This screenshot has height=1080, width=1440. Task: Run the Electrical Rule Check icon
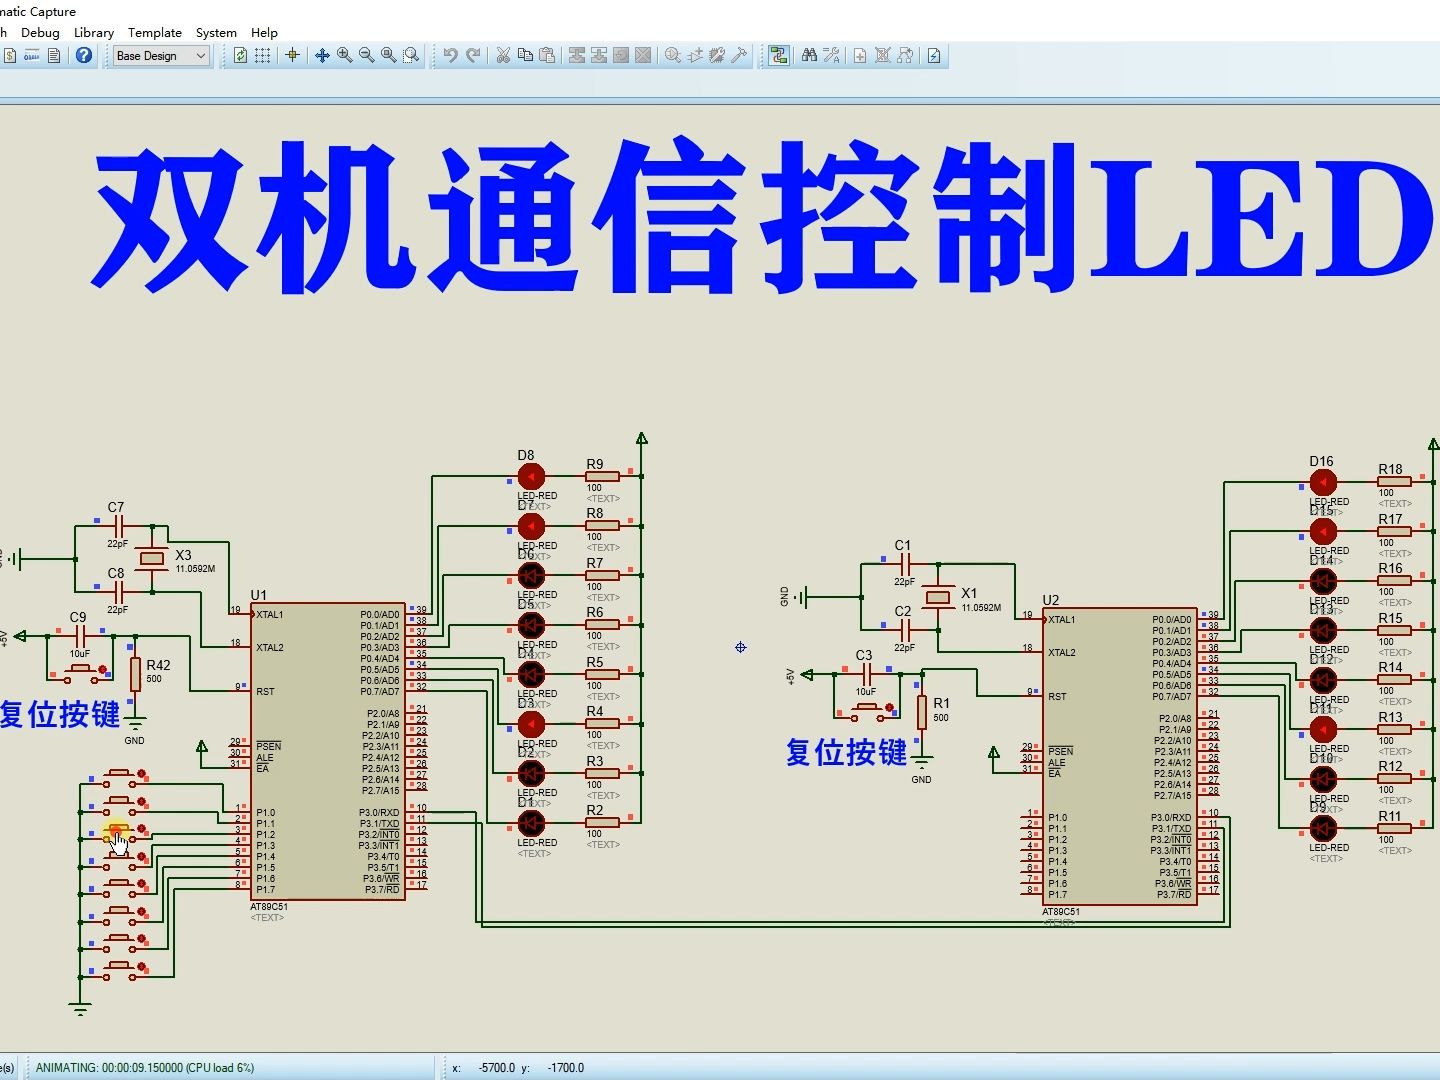[933, 55]
